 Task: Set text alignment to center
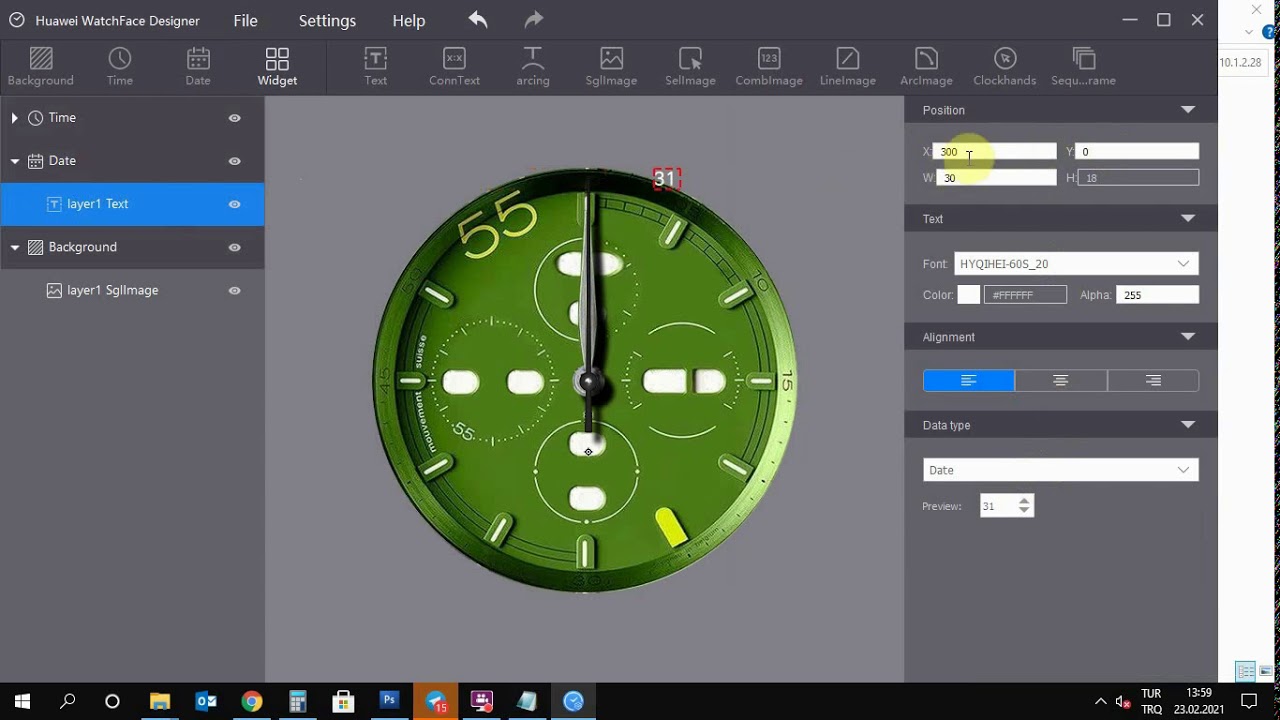point(1061,380)
